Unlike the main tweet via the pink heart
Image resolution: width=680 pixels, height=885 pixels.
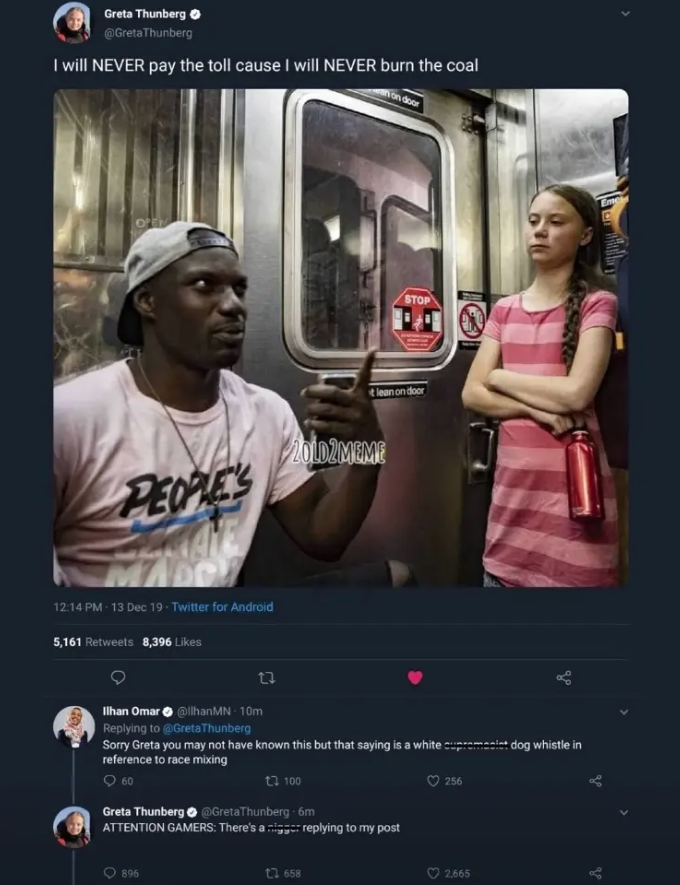coord(415,677)
